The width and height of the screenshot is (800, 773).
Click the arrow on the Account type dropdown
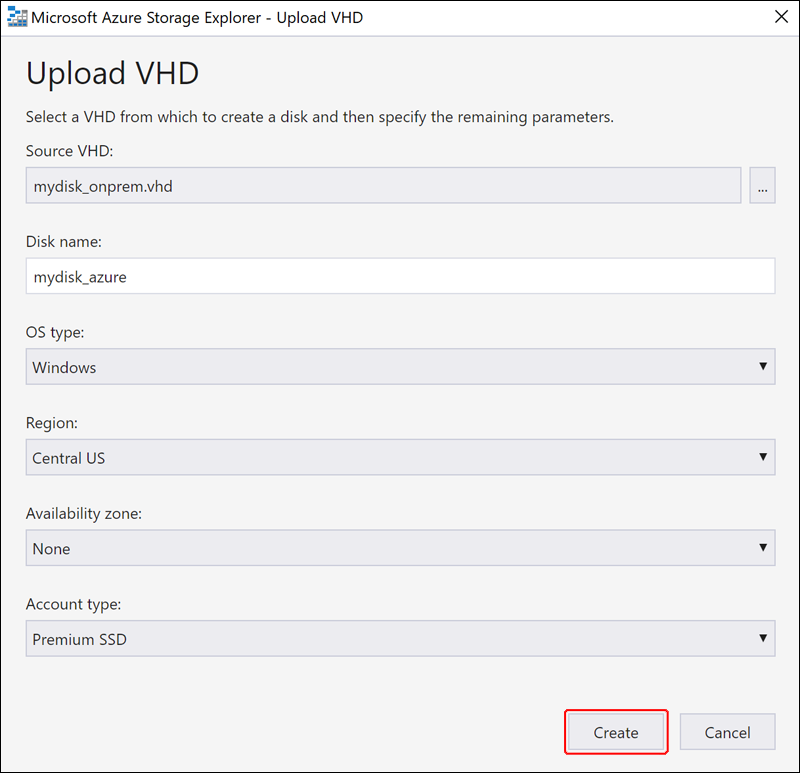click(x=763, y=638)
